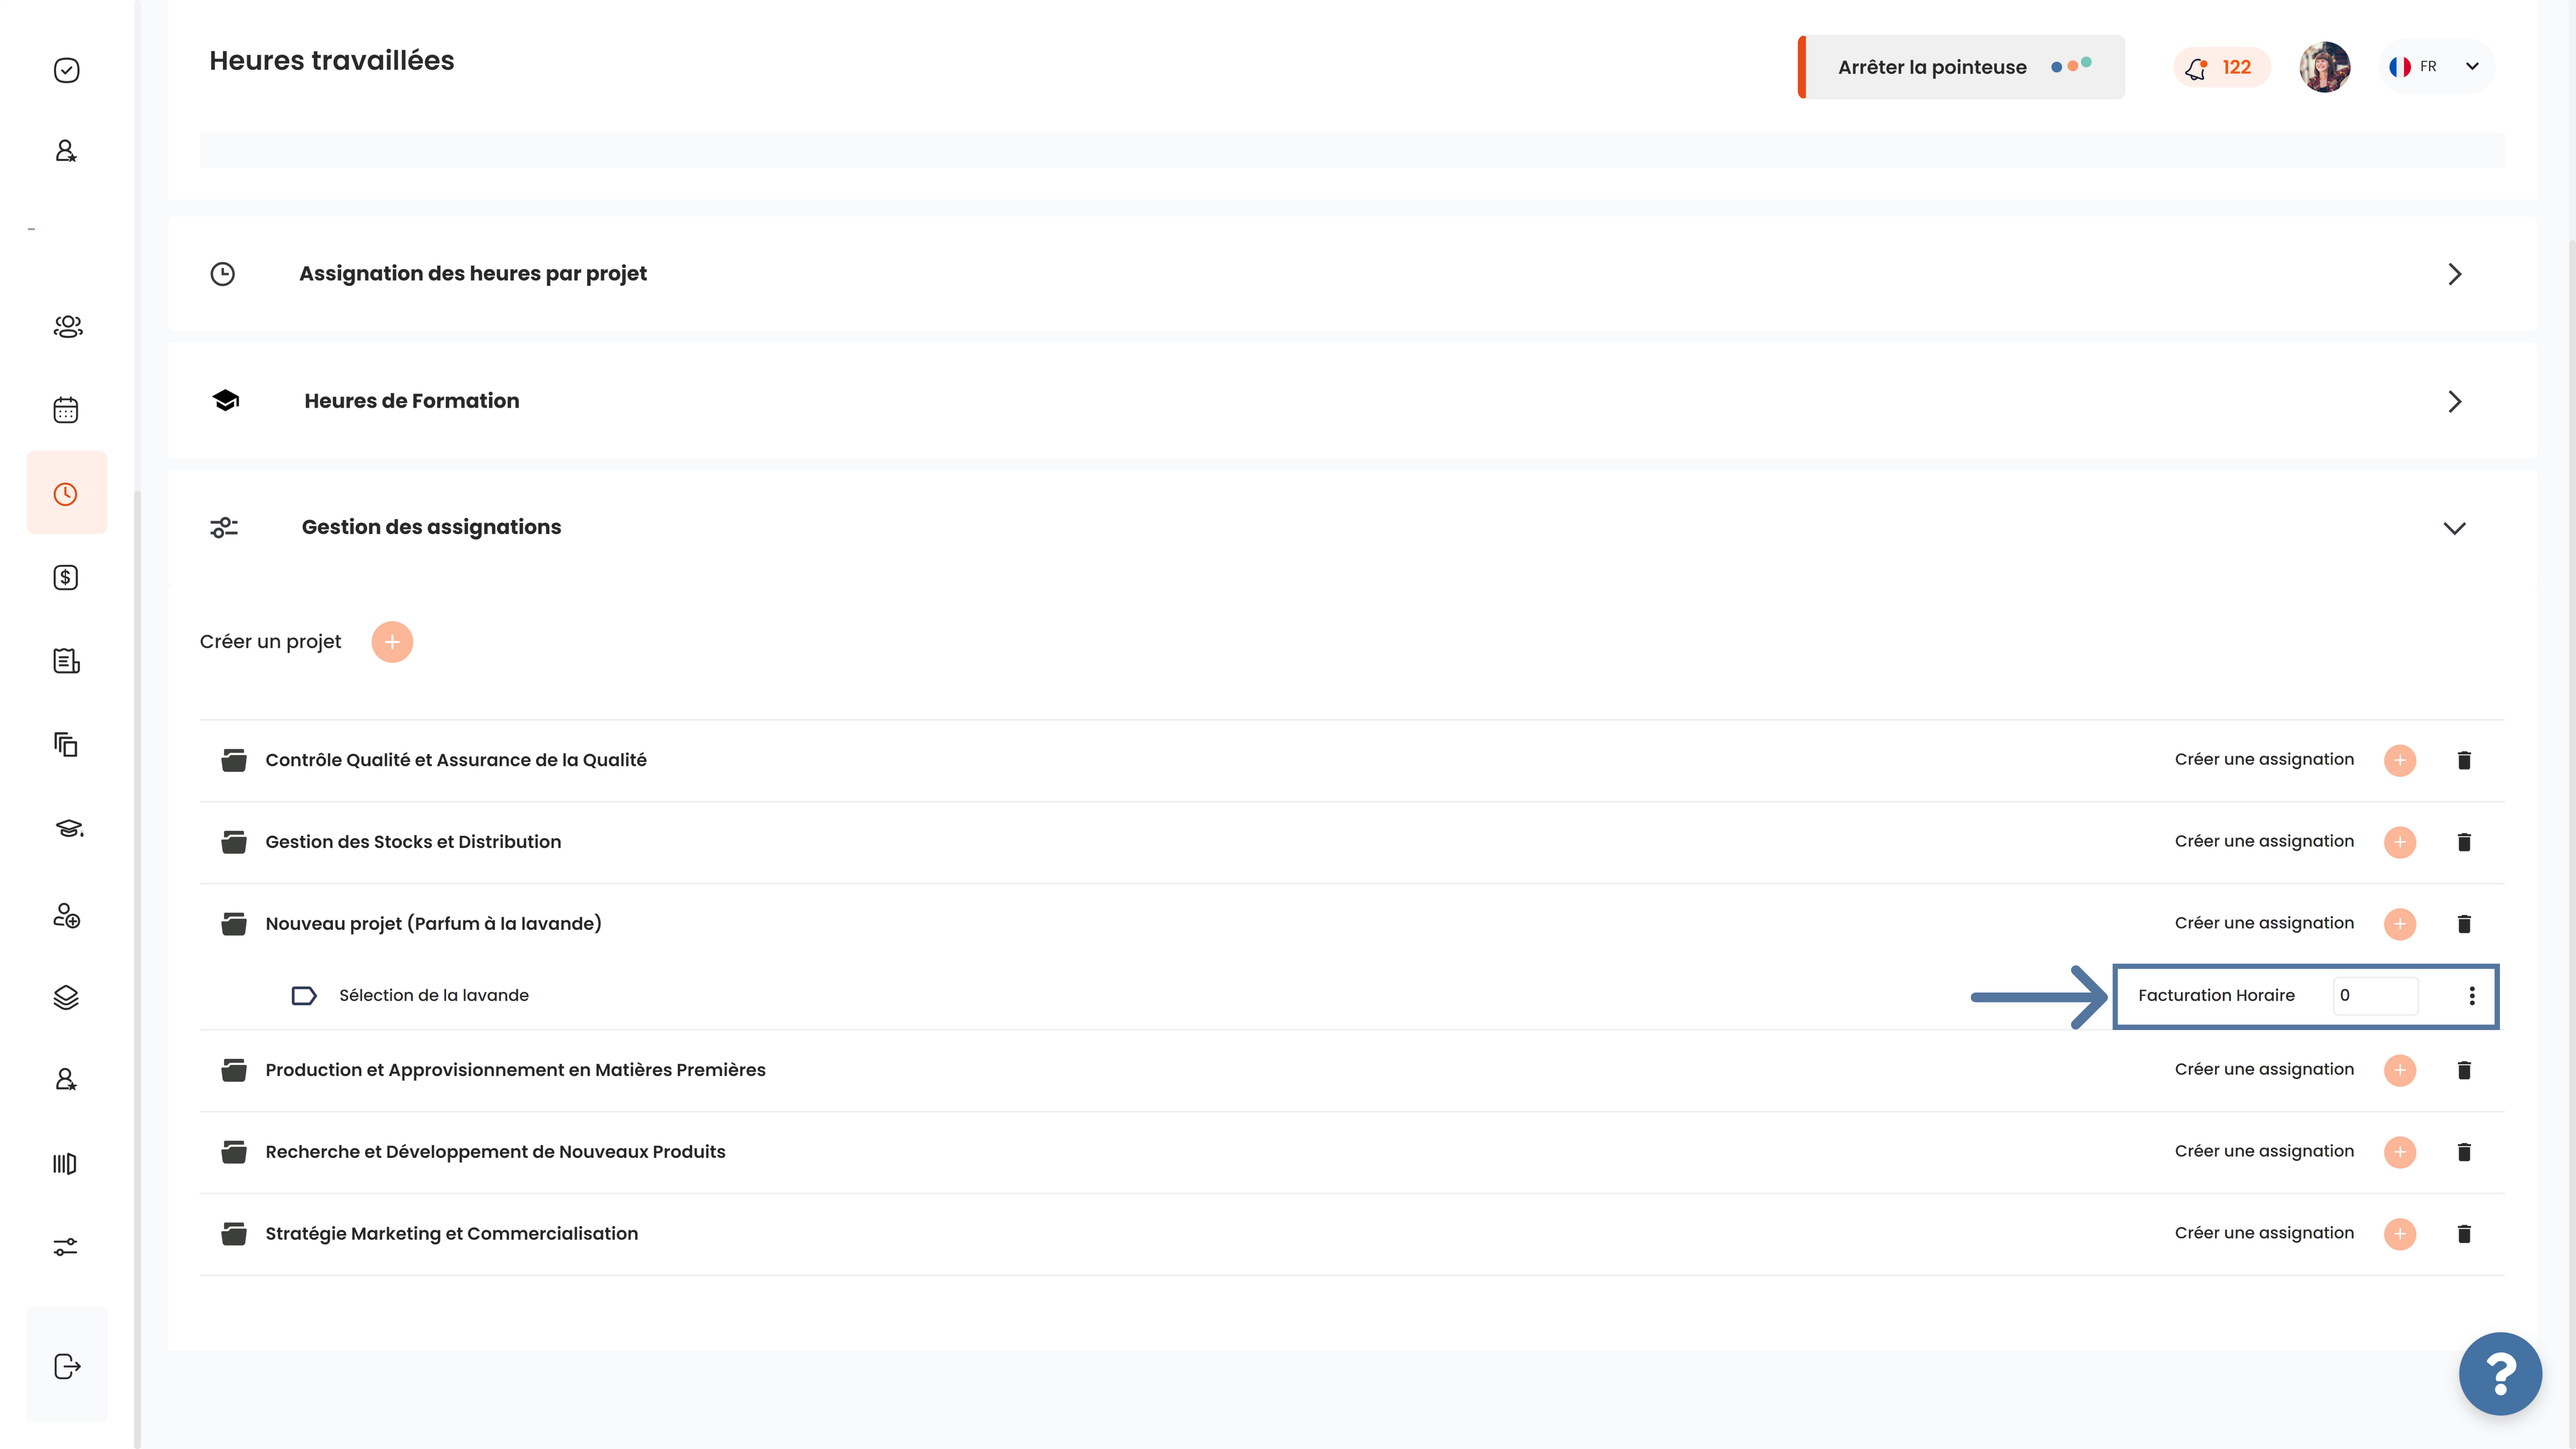This screenshot has height=1449, width=2576.
Task: Open the sliders settings icon in sidebar
Action: coord(66,1247)
